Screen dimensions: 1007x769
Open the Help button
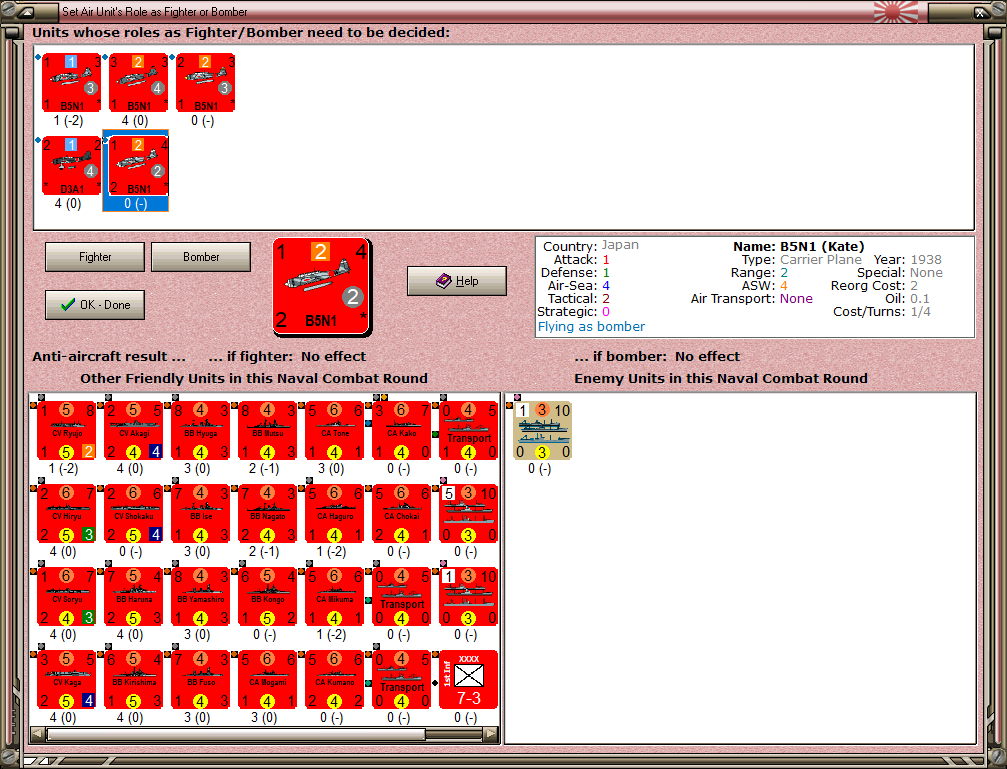(457, 281)
